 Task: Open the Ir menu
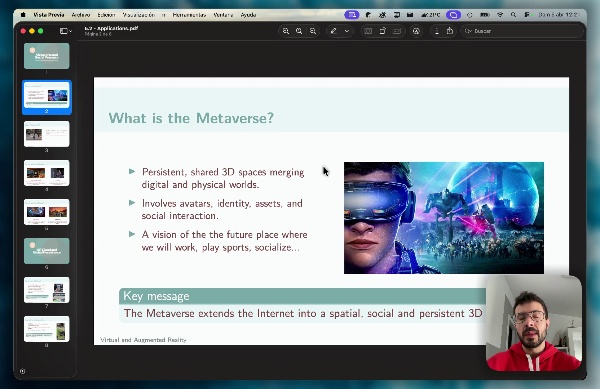(163, 15)
